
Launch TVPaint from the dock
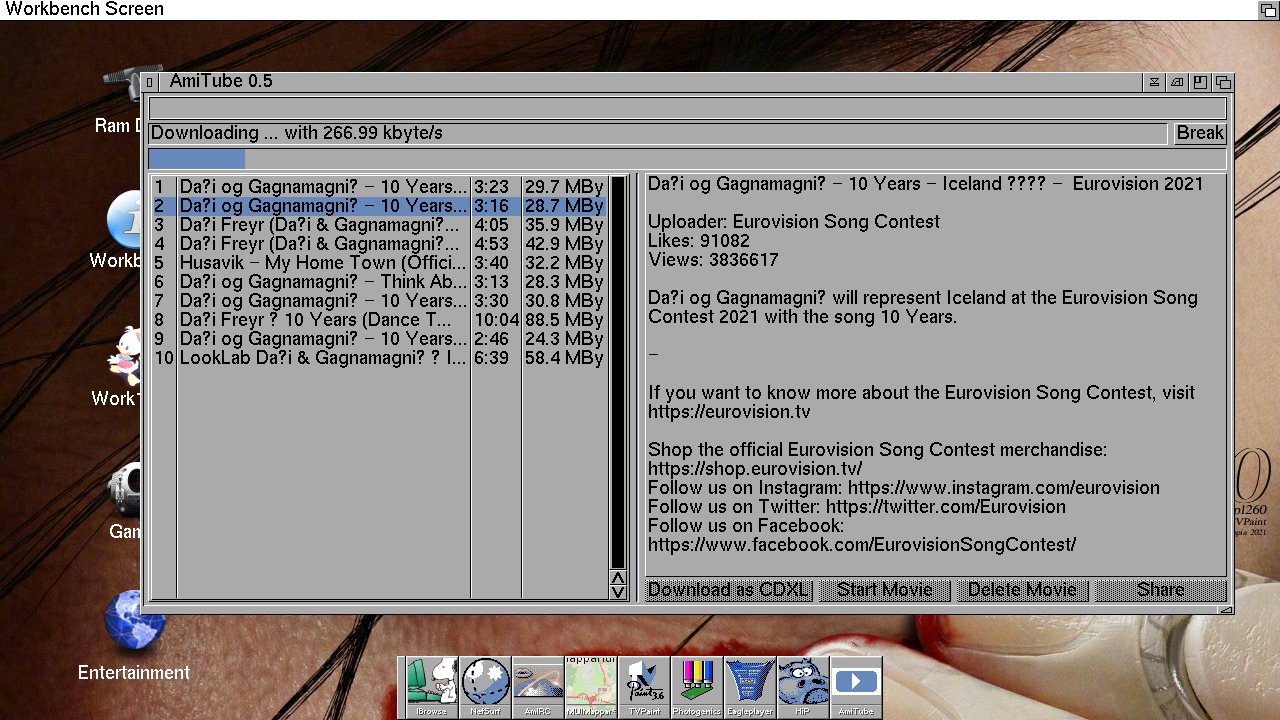click(644, 687)
